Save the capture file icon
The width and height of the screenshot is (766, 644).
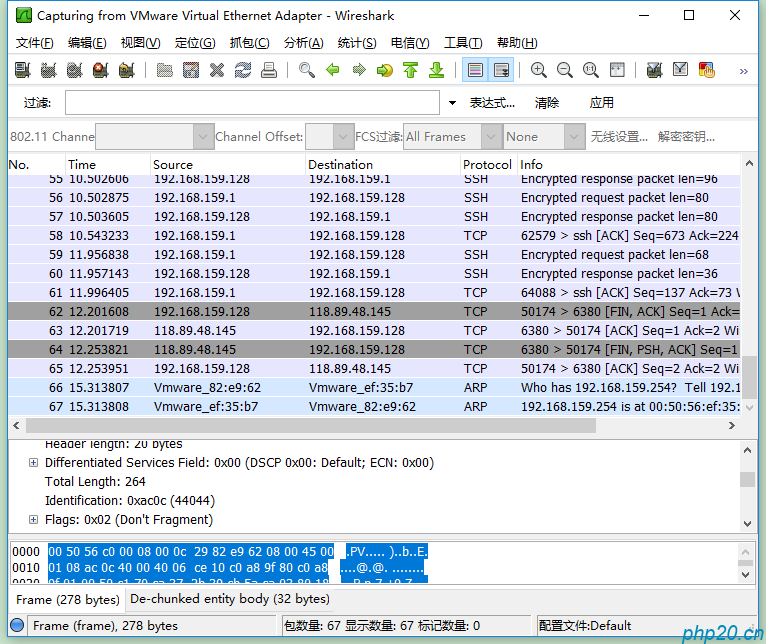click(191, 70)
